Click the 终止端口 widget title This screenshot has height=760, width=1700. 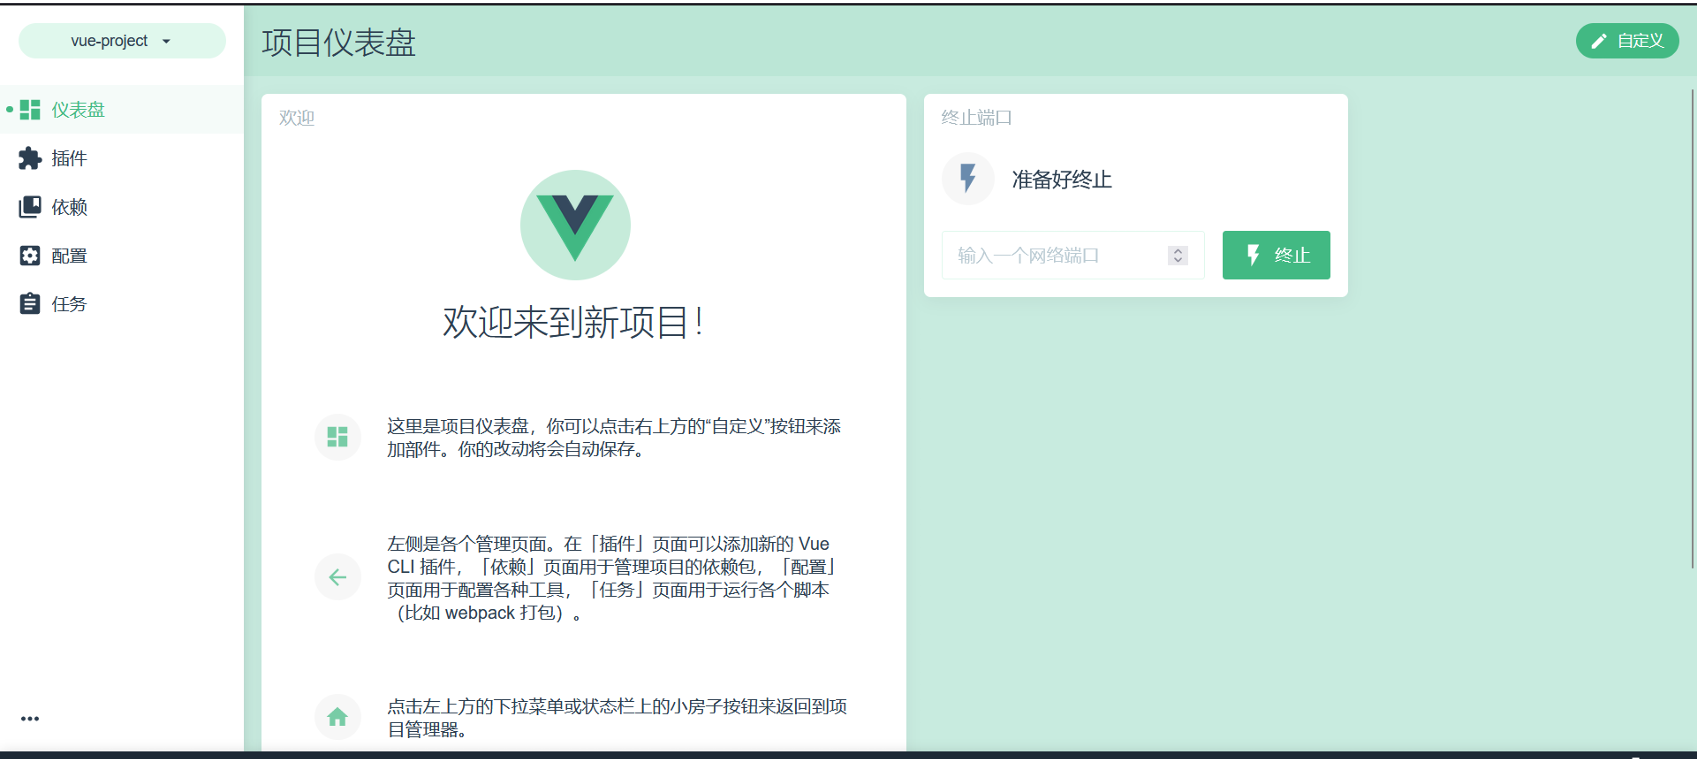977,118
